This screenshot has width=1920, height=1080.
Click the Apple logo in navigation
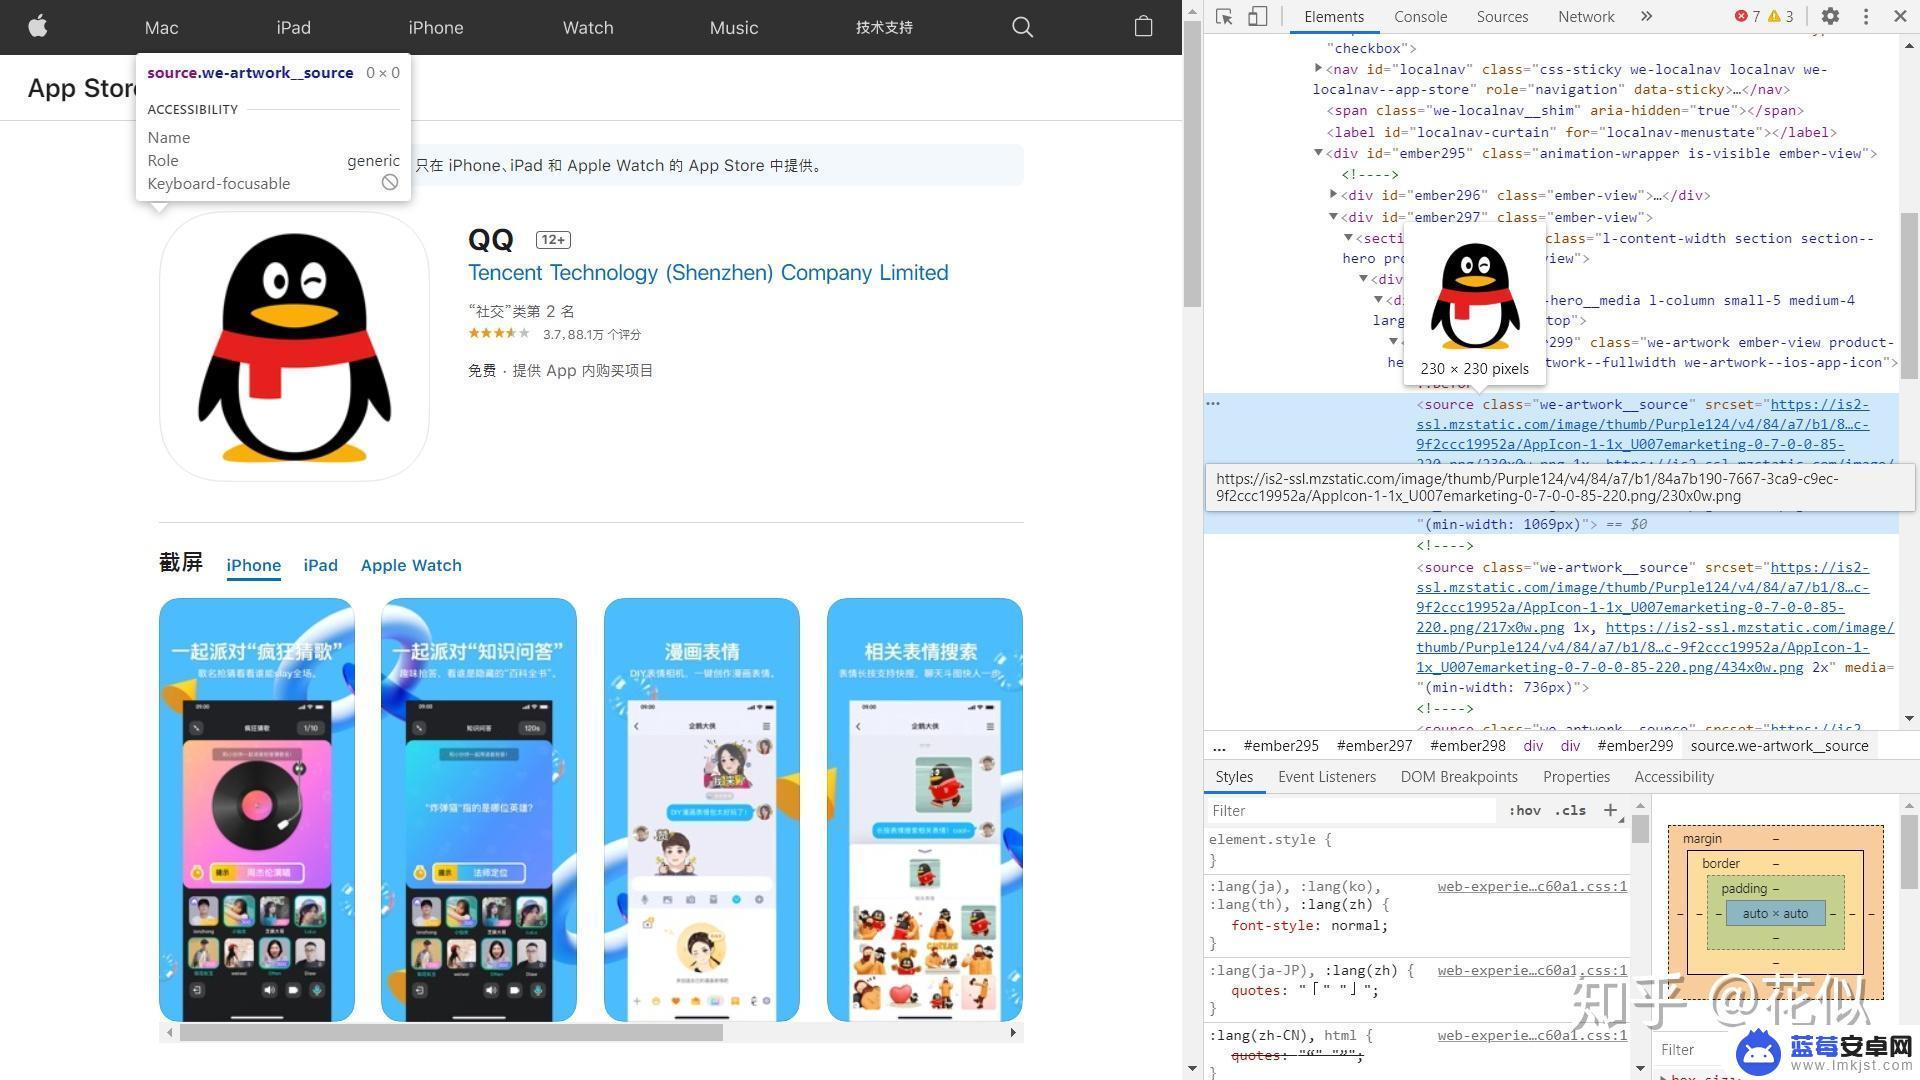(x=38, y=27)
